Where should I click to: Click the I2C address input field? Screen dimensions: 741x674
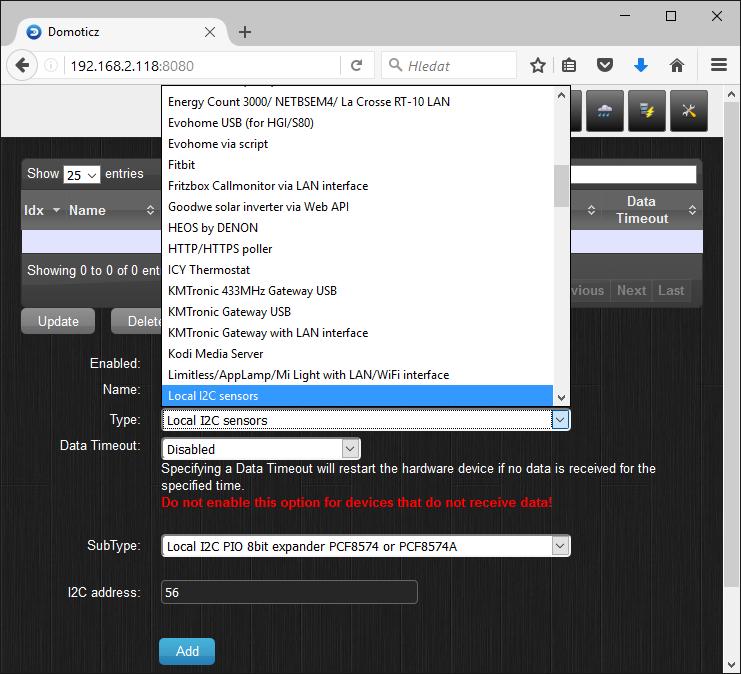[289, 592]
